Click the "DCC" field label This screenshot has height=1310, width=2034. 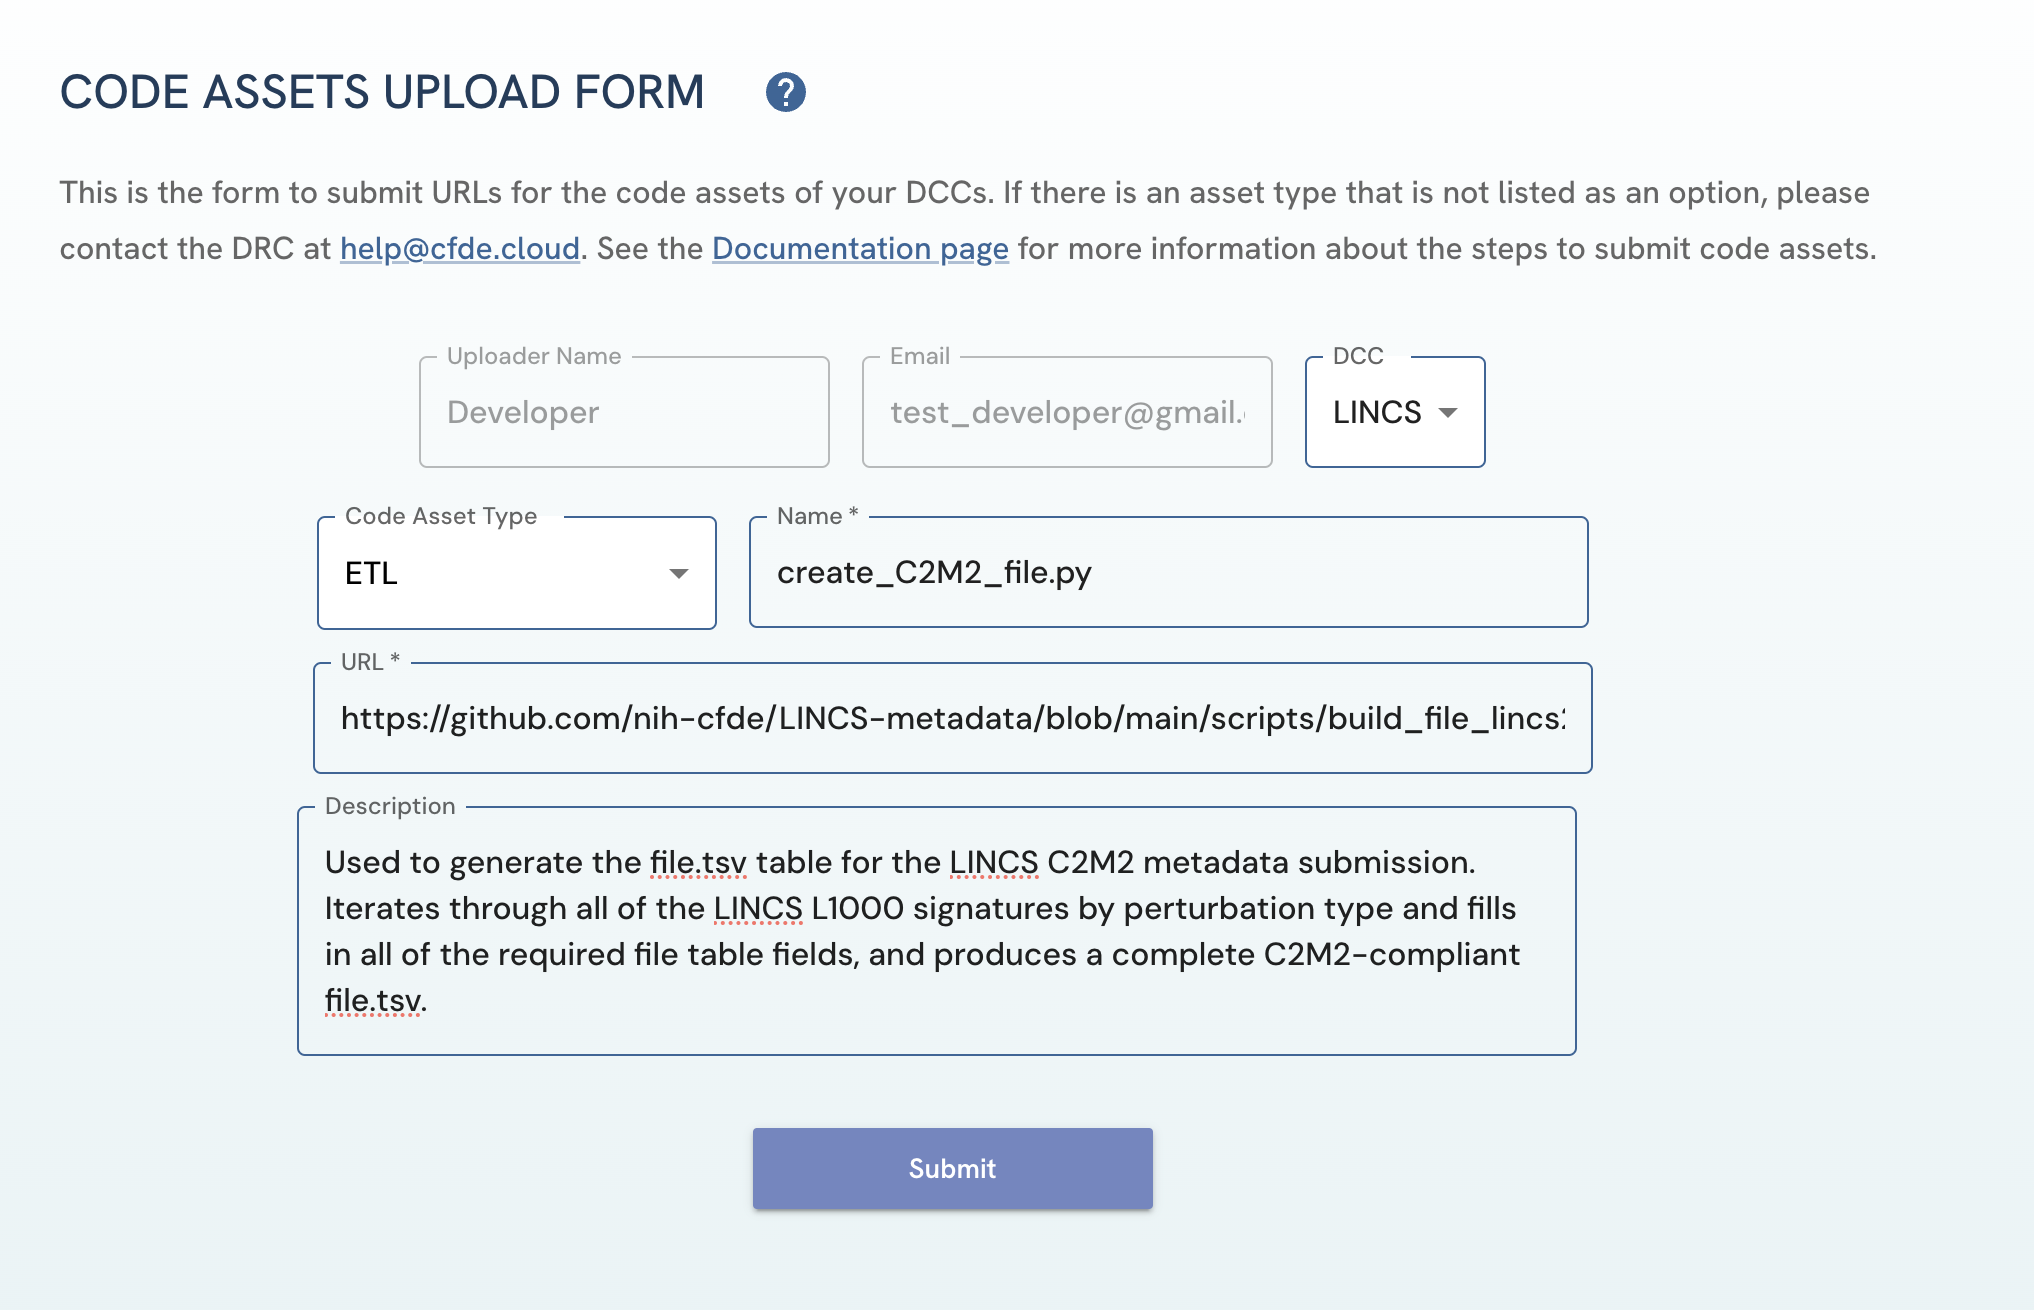pyautogui.click(x=1358, y=356)
